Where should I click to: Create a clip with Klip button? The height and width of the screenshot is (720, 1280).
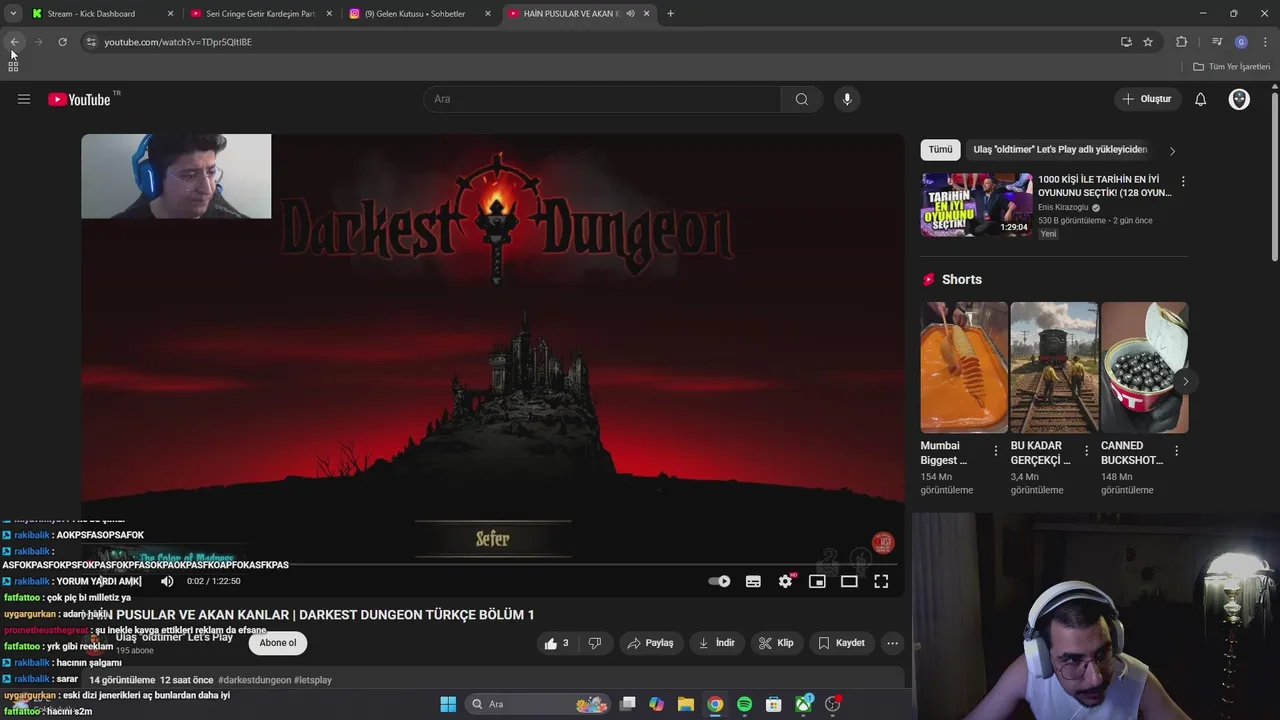tap(776, 643)
